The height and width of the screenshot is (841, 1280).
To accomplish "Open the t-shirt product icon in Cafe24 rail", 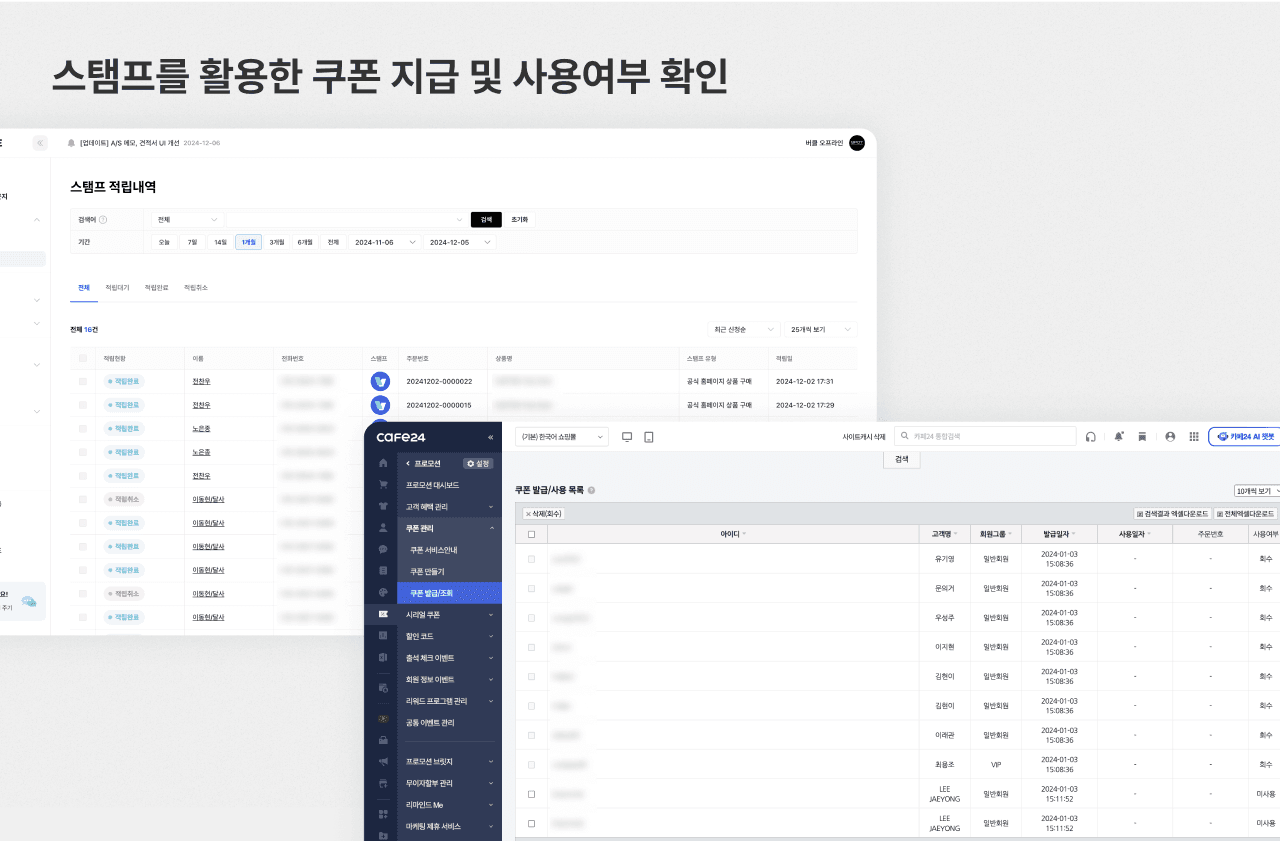I will [383, 506].
